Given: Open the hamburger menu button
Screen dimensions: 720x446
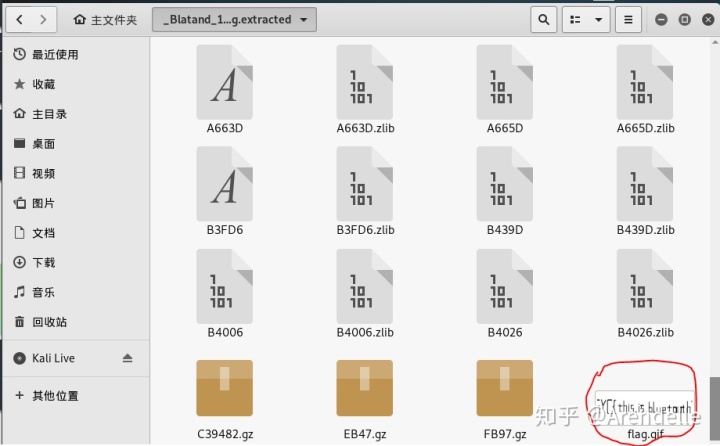Looking at the screenshot, I should [628, 20].
